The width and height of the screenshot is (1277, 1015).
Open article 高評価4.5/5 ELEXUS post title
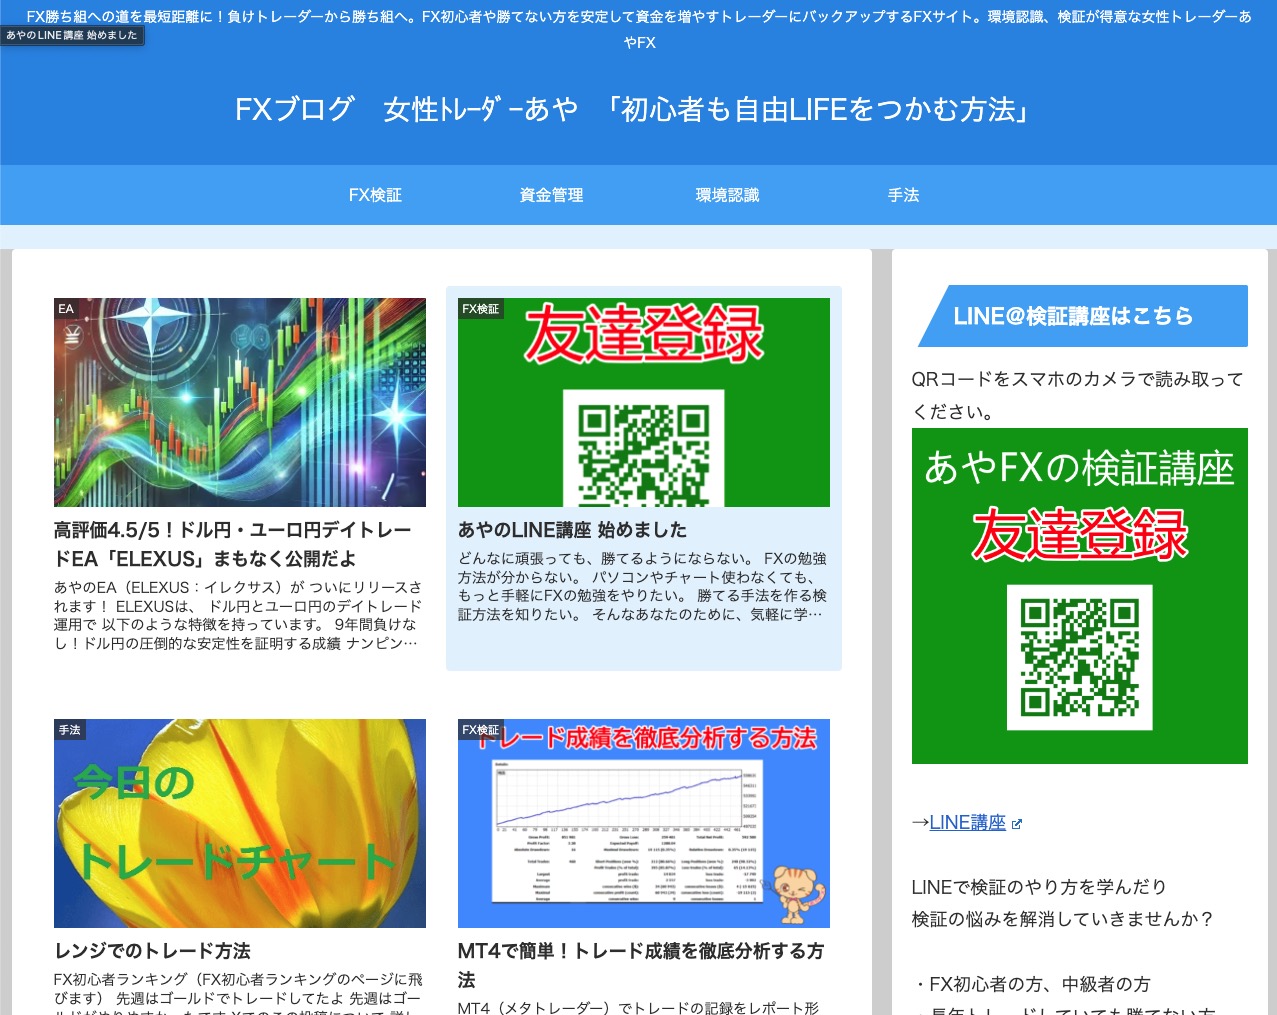tap(233, 544)
